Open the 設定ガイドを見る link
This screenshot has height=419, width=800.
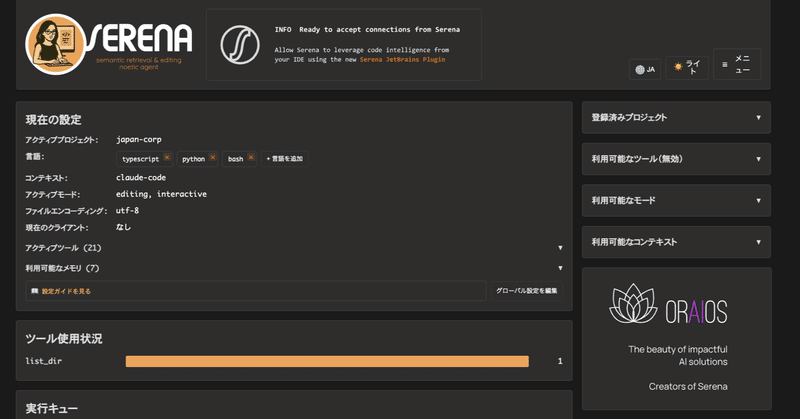(66, 291)
